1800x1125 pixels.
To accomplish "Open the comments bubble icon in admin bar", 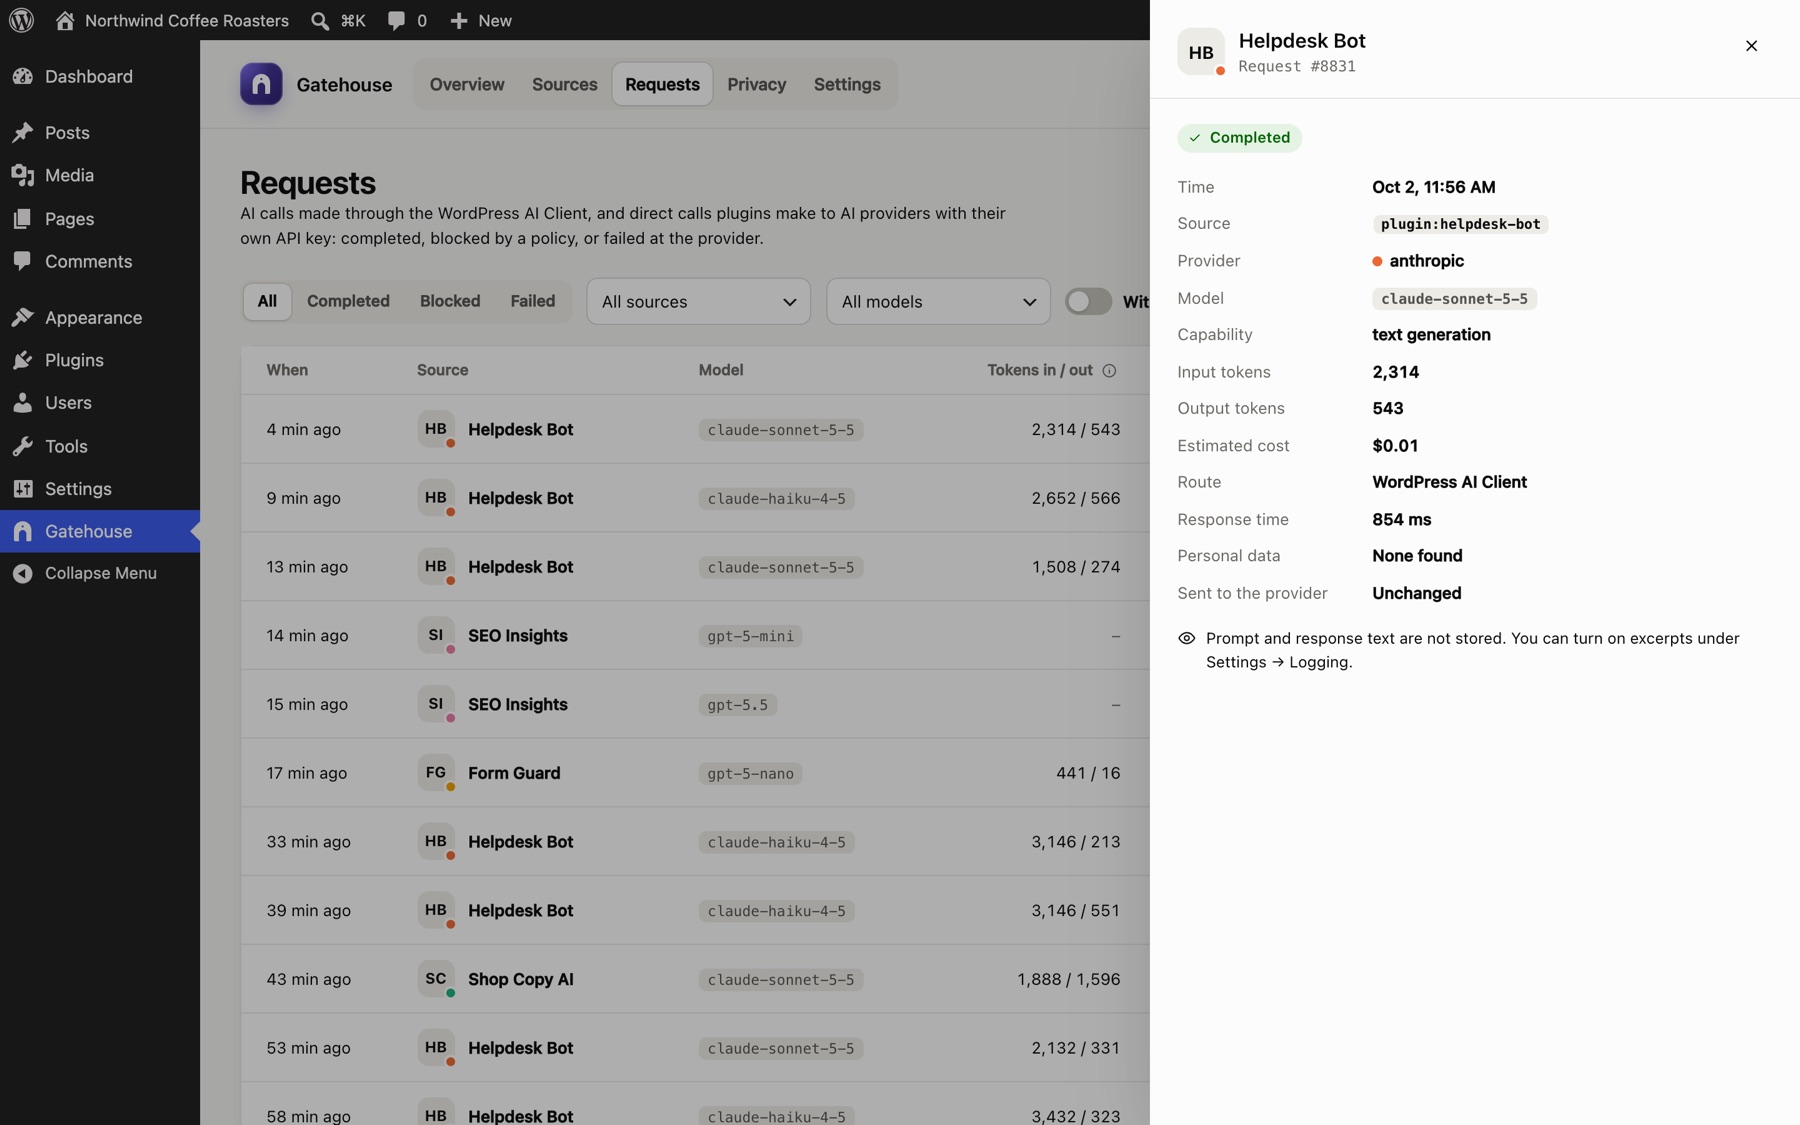I will pos(396,20).
